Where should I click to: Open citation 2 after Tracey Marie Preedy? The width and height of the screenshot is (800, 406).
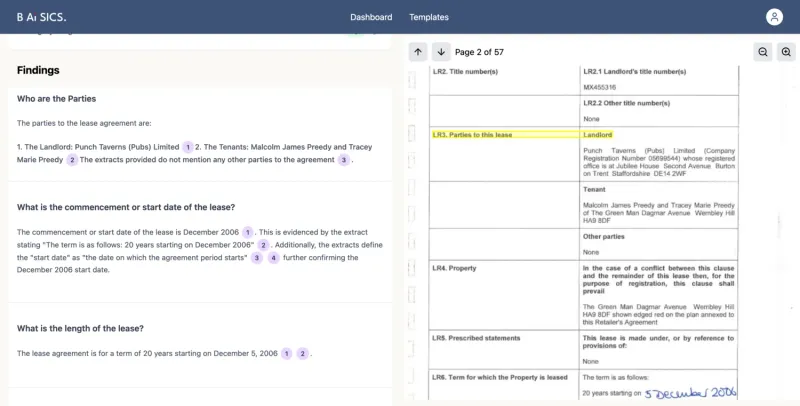pos(72,160)
